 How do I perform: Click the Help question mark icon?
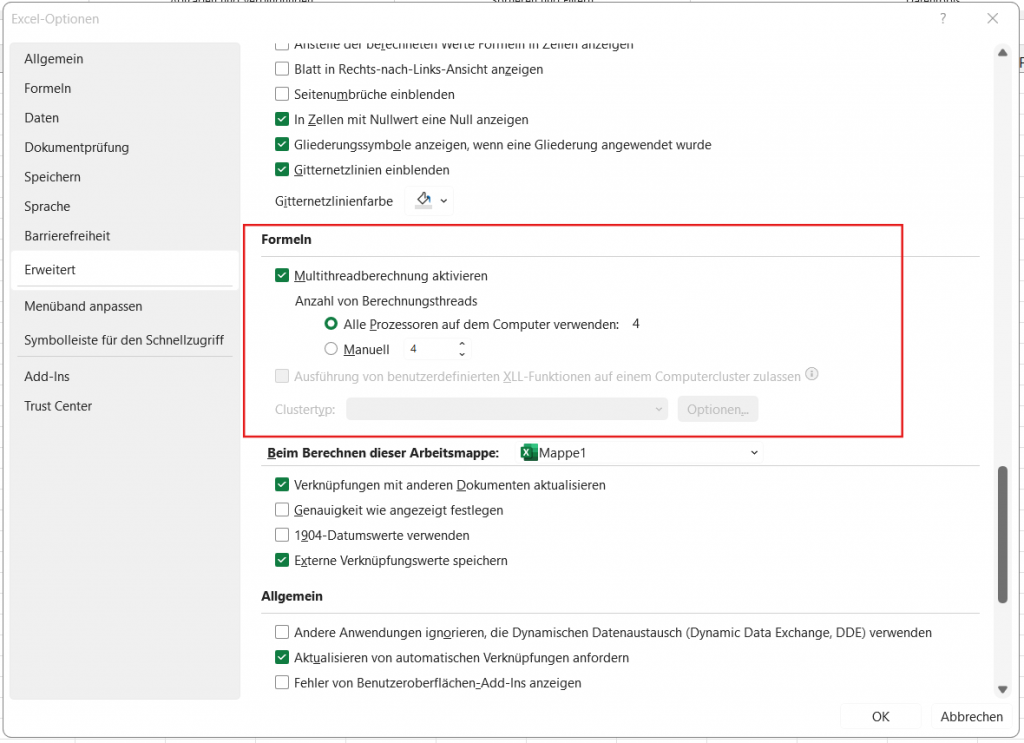tap(942, 18)
